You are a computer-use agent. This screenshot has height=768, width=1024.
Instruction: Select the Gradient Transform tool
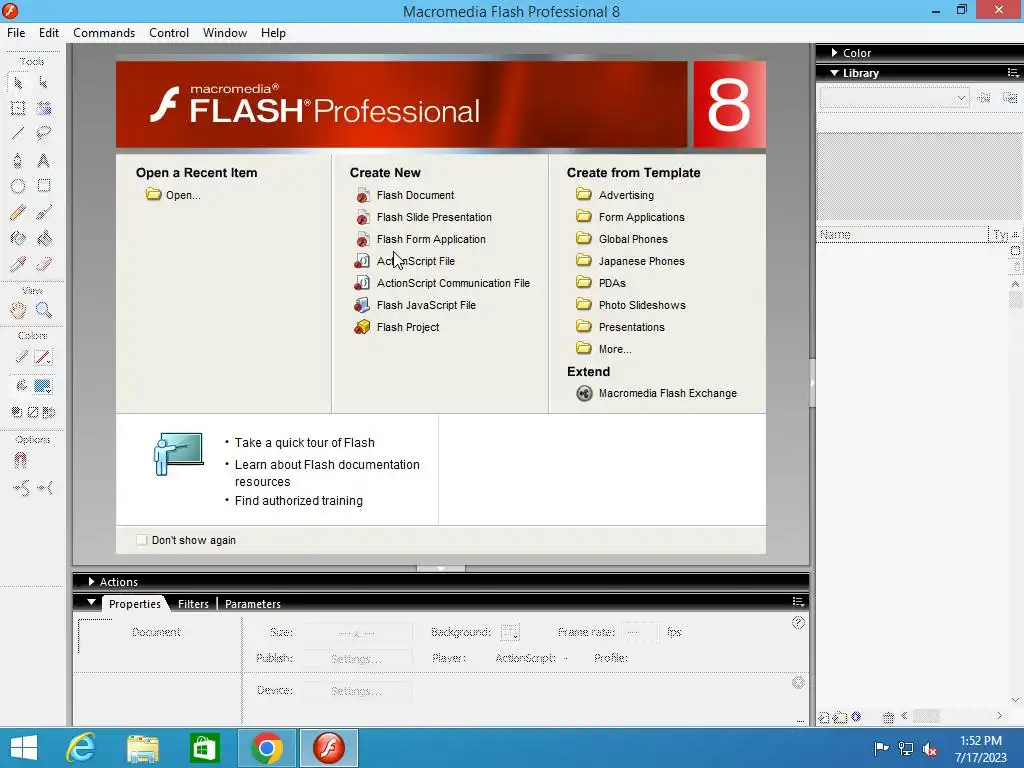click(x=44, y=108)
